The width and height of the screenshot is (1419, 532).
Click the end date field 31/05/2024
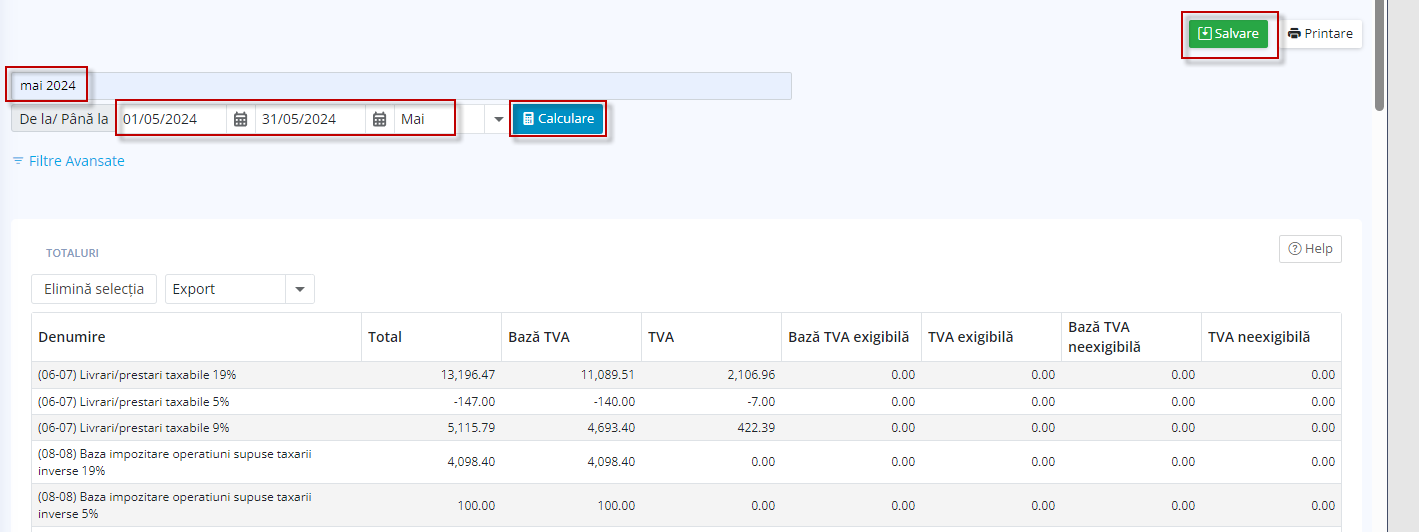coord(311,119)
